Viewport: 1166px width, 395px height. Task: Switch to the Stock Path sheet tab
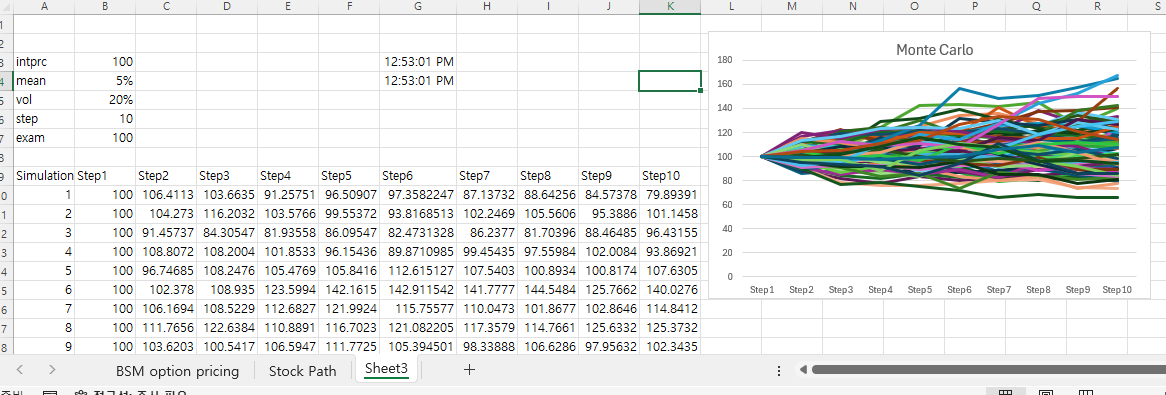click(303, 370)
